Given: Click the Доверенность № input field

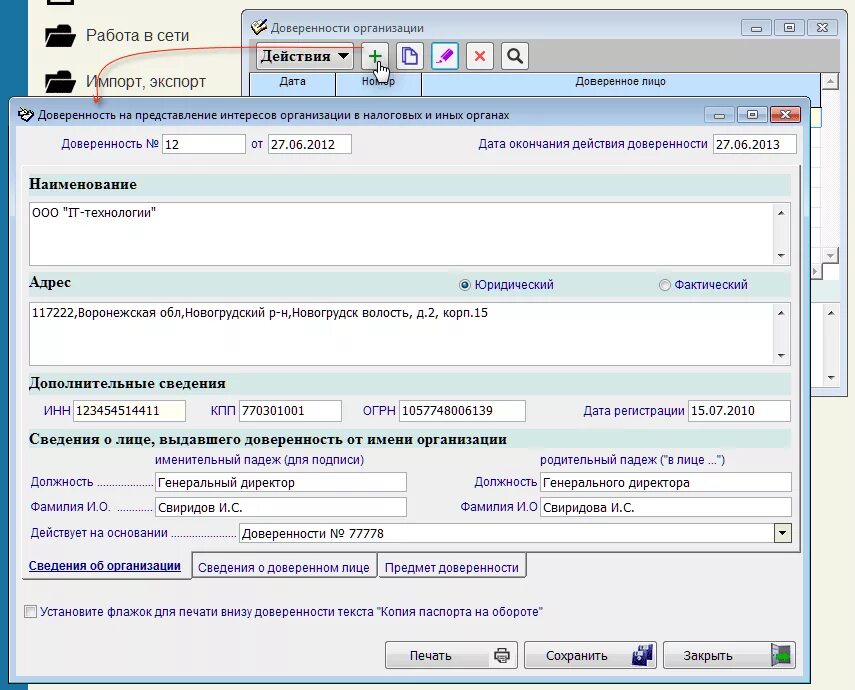Looking at the screenshot, I should [x=204, y=144].
